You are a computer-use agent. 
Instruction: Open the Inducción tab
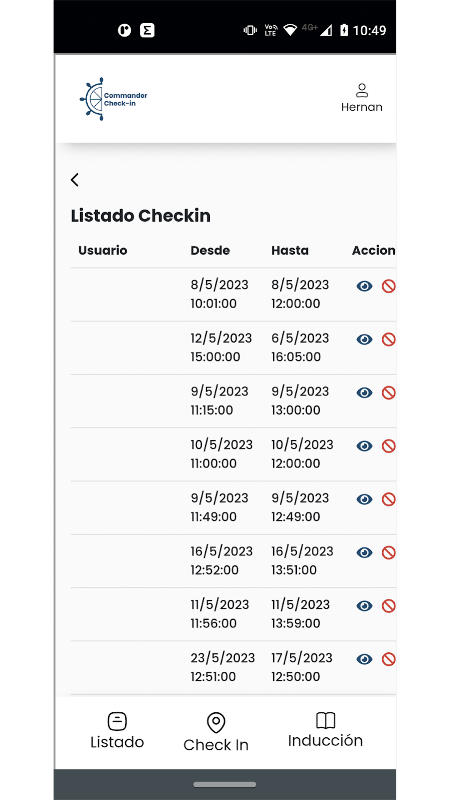[325, 730]
